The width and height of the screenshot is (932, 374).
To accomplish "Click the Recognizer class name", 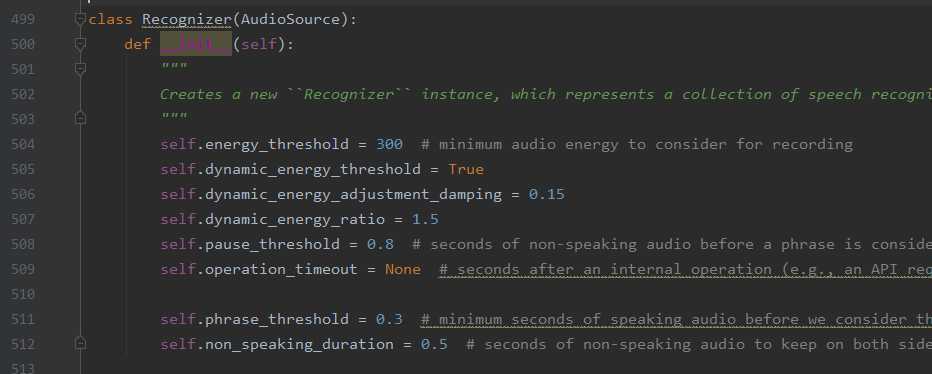I will pos(187,19).
